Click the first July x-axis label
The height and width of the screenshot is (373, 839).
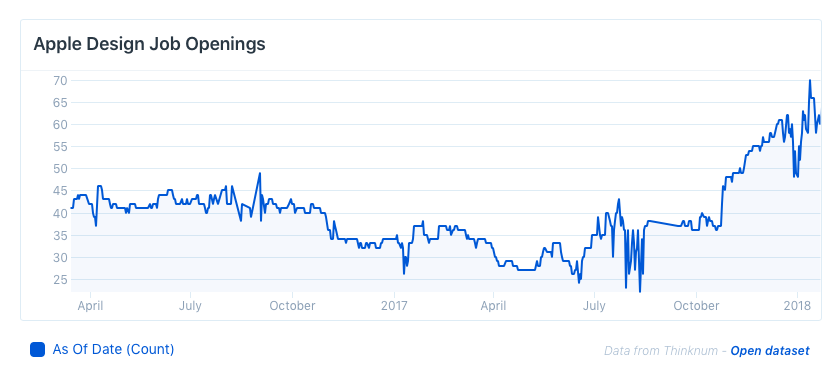pyautogui.click(x=190, y=306)
